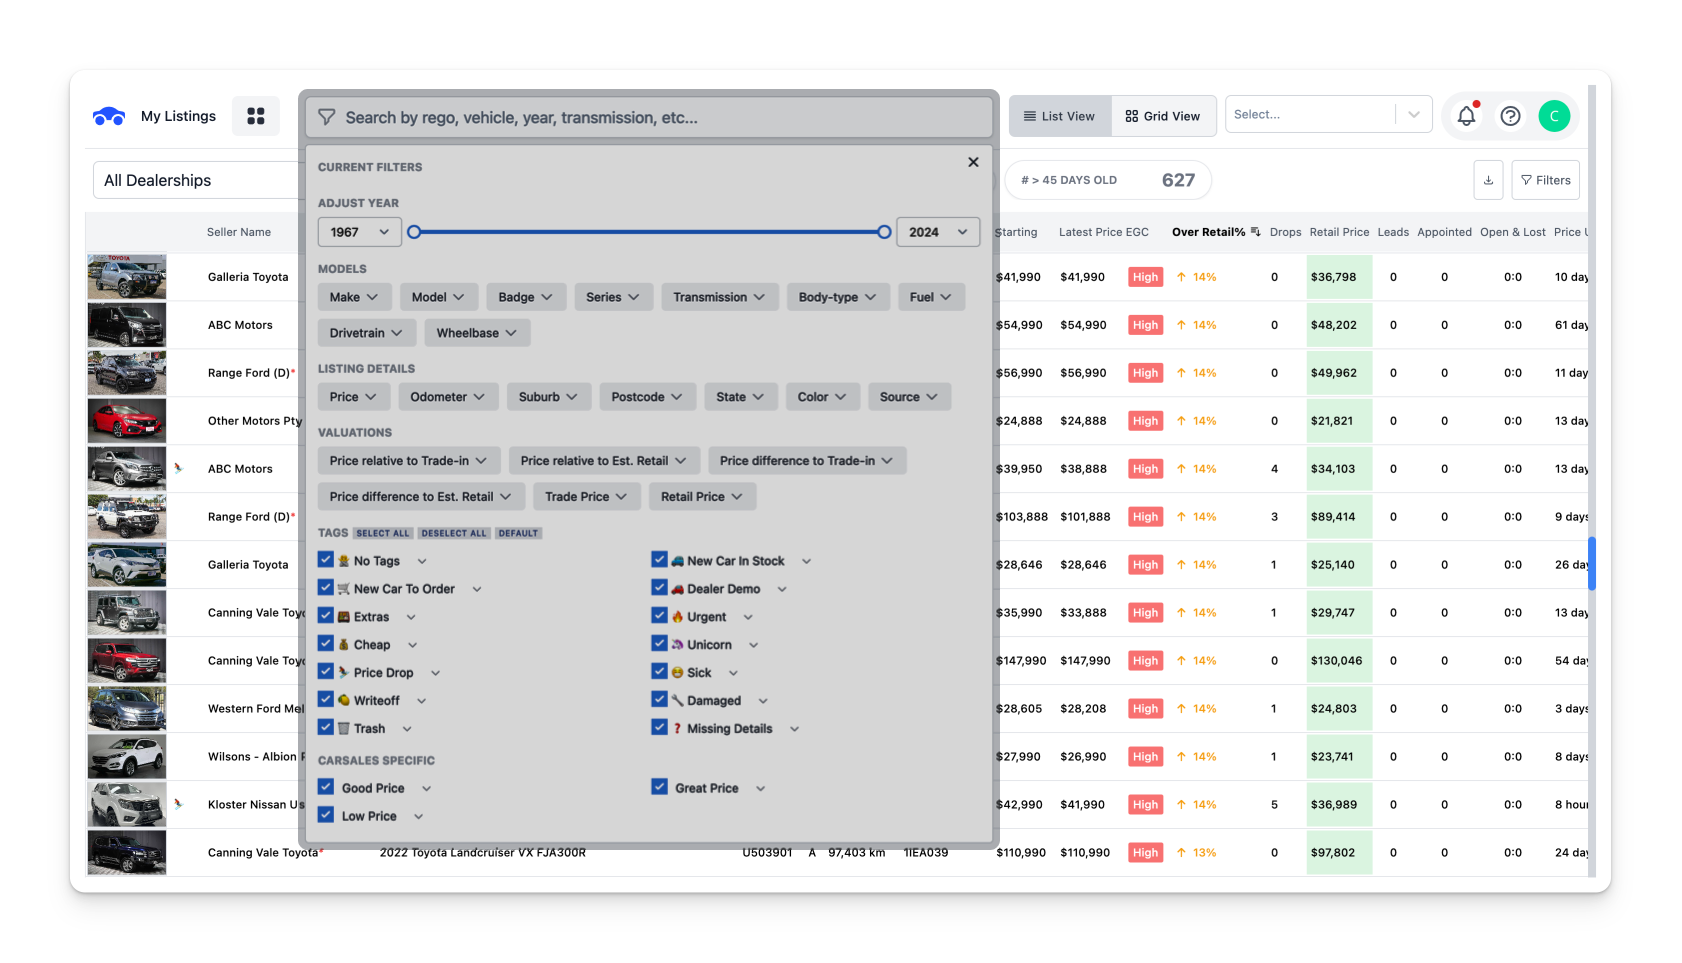Open the 1967 start year dropdown
Screen dimensions: 1682x963
359,232
